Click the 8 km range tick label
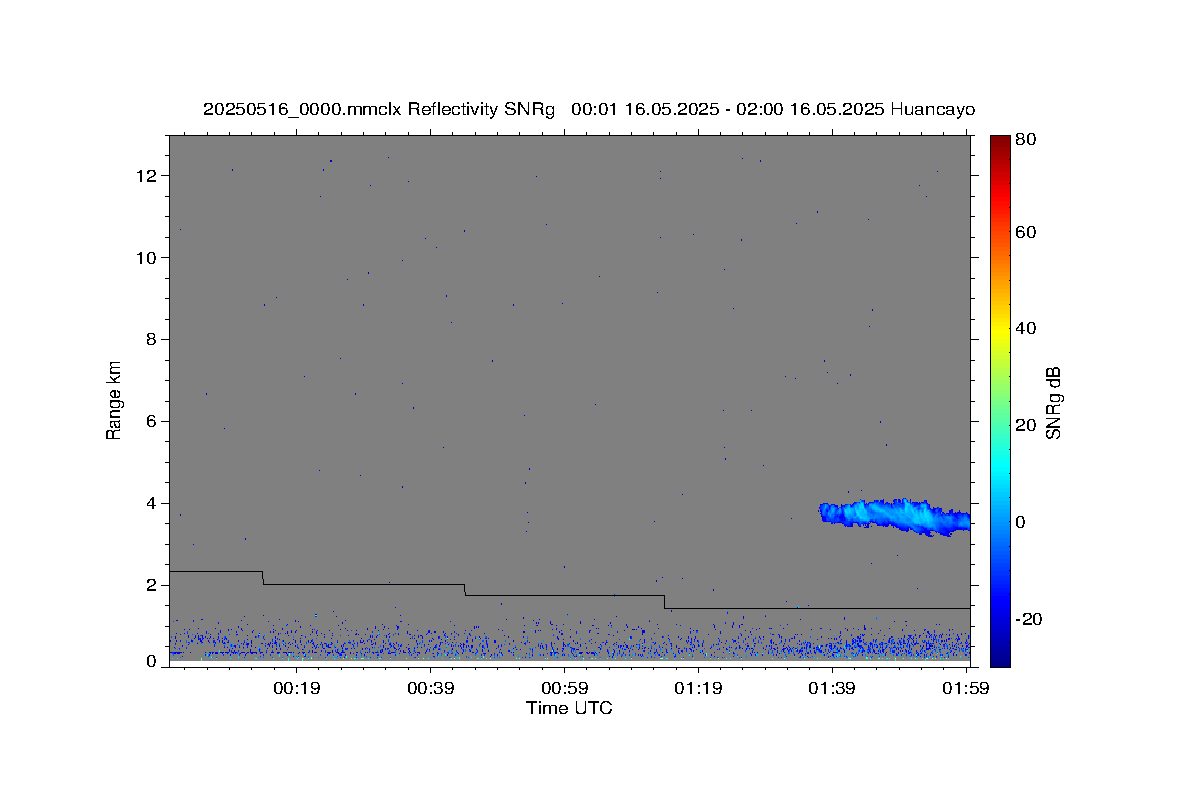 tap(153, 340)
